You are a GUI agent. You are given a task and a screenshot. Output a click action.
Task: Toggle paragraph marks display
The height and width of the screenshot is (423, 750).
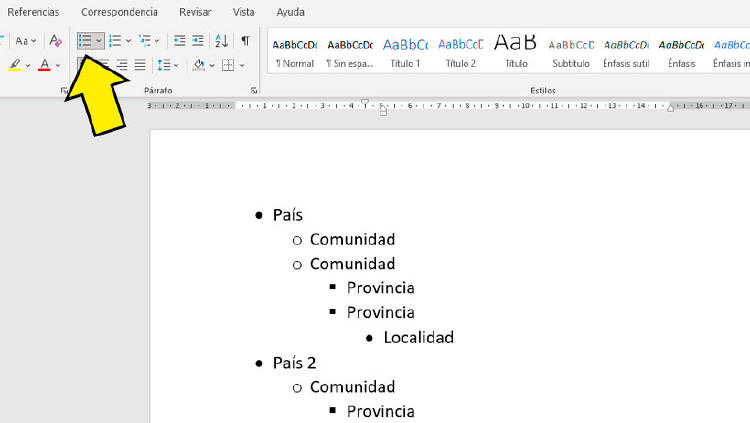245,41
